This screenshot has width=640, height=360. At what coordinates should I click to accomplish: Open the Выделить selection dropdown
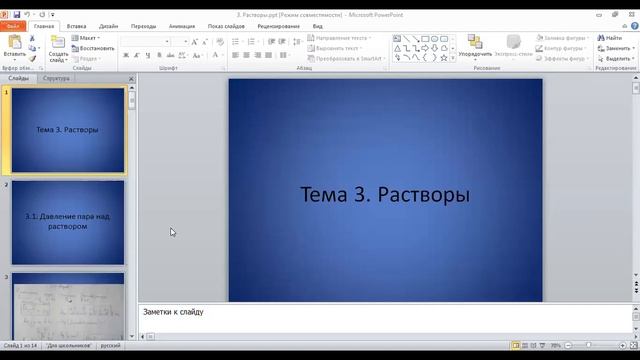click(x=616, y=59)
